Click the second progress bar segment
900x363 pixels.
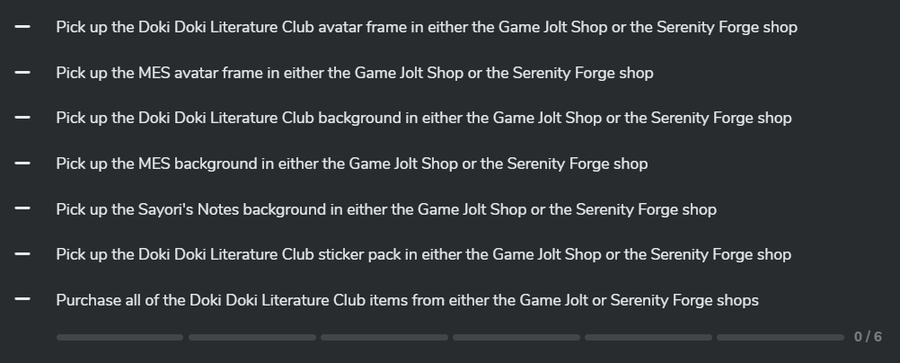tap(252, 338)
